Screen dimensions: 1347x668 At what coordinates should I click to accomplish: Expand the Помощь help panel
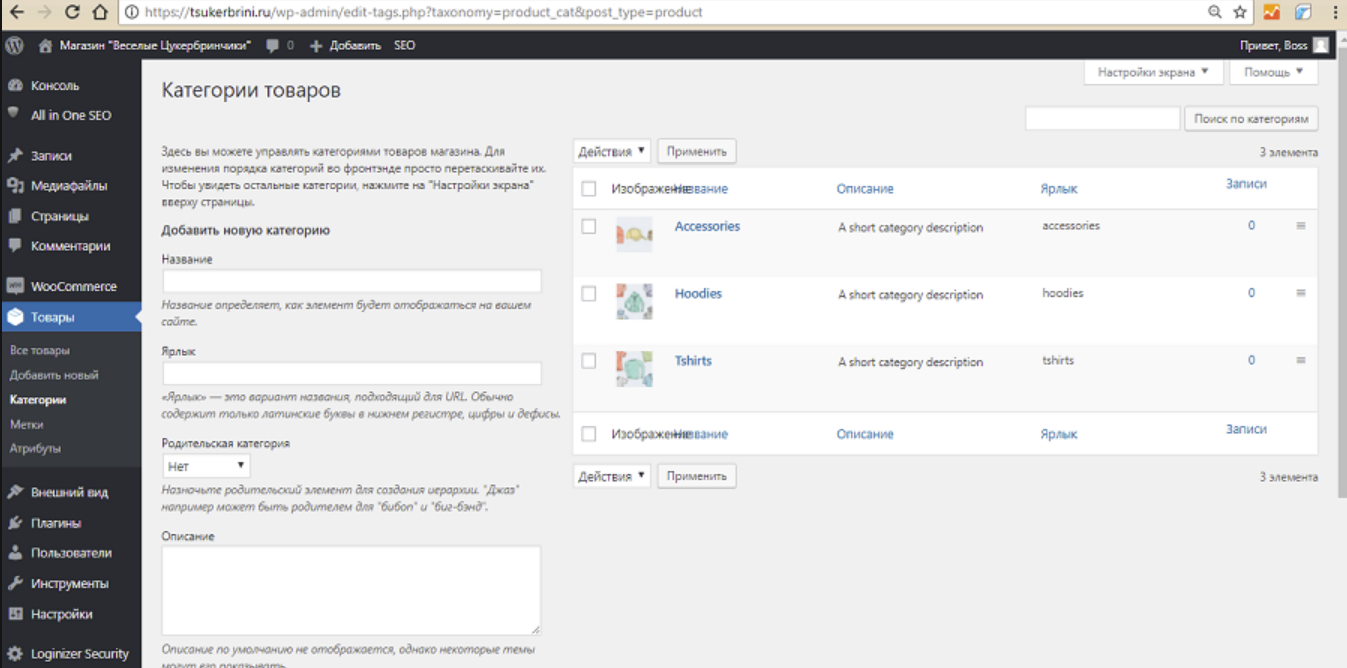1273,73
